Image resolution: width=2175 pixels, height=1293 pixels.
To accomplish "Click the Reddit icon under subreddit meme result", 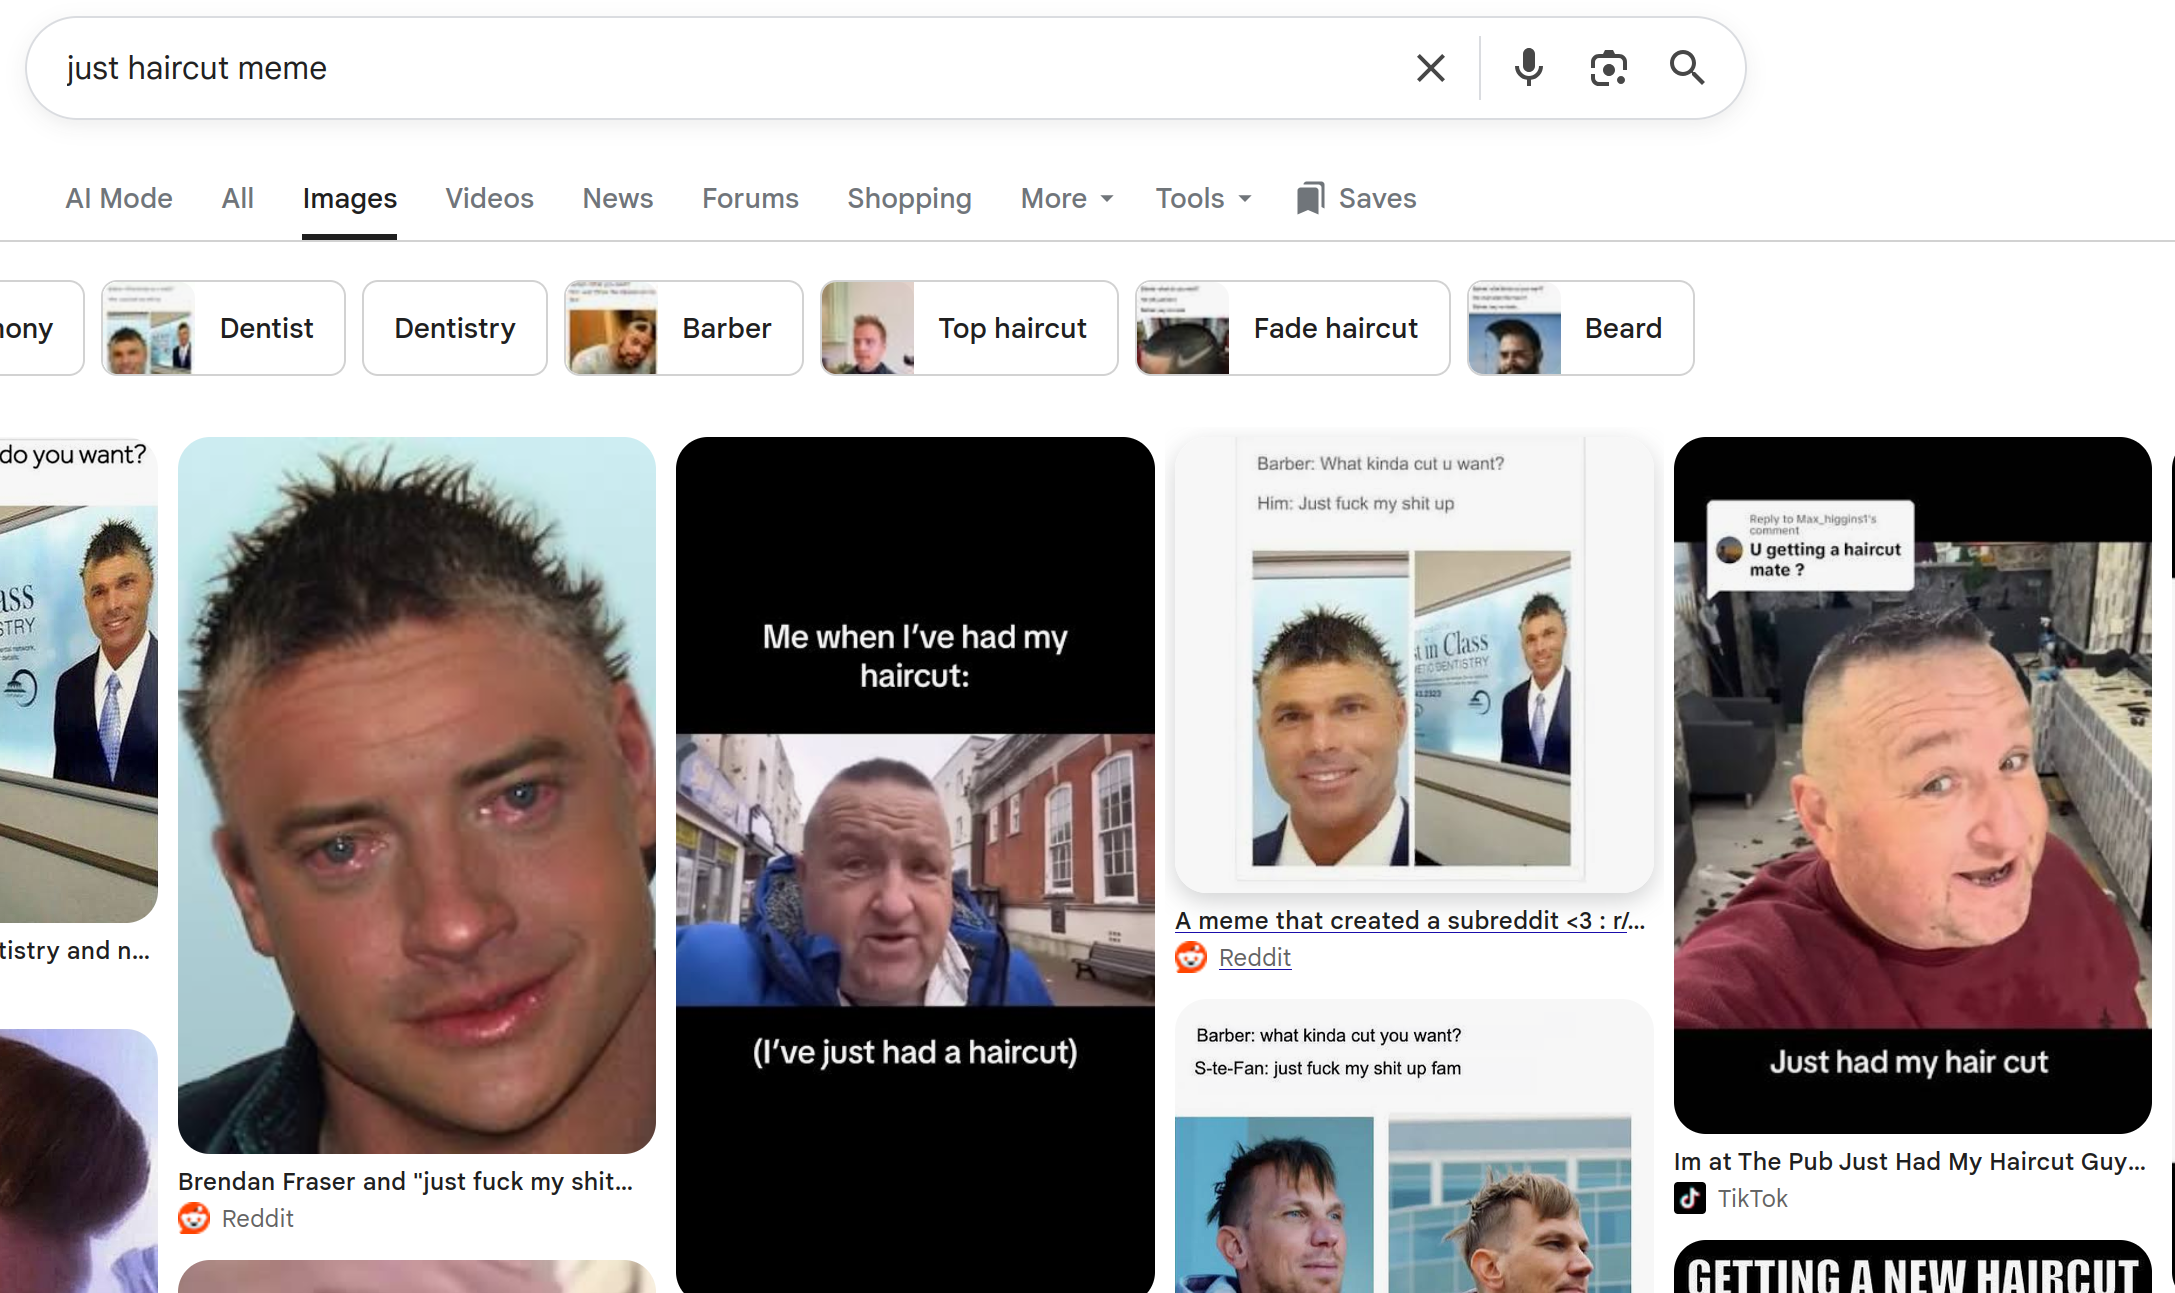I will pyautogui.click(x=1191, y=957).
